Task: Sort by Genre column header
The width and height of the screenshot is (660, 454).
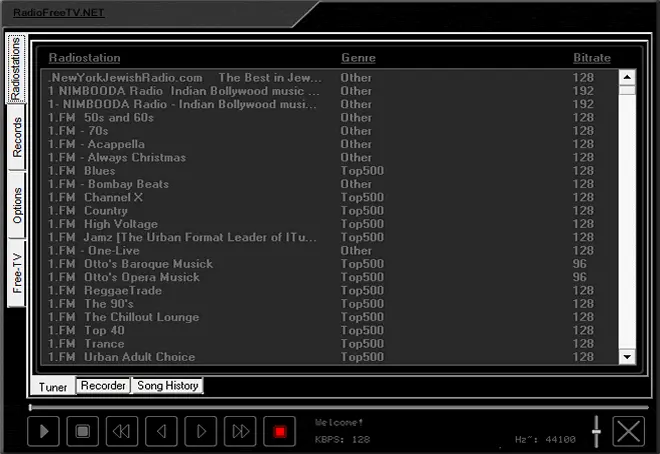Action: tap(358, 58)
